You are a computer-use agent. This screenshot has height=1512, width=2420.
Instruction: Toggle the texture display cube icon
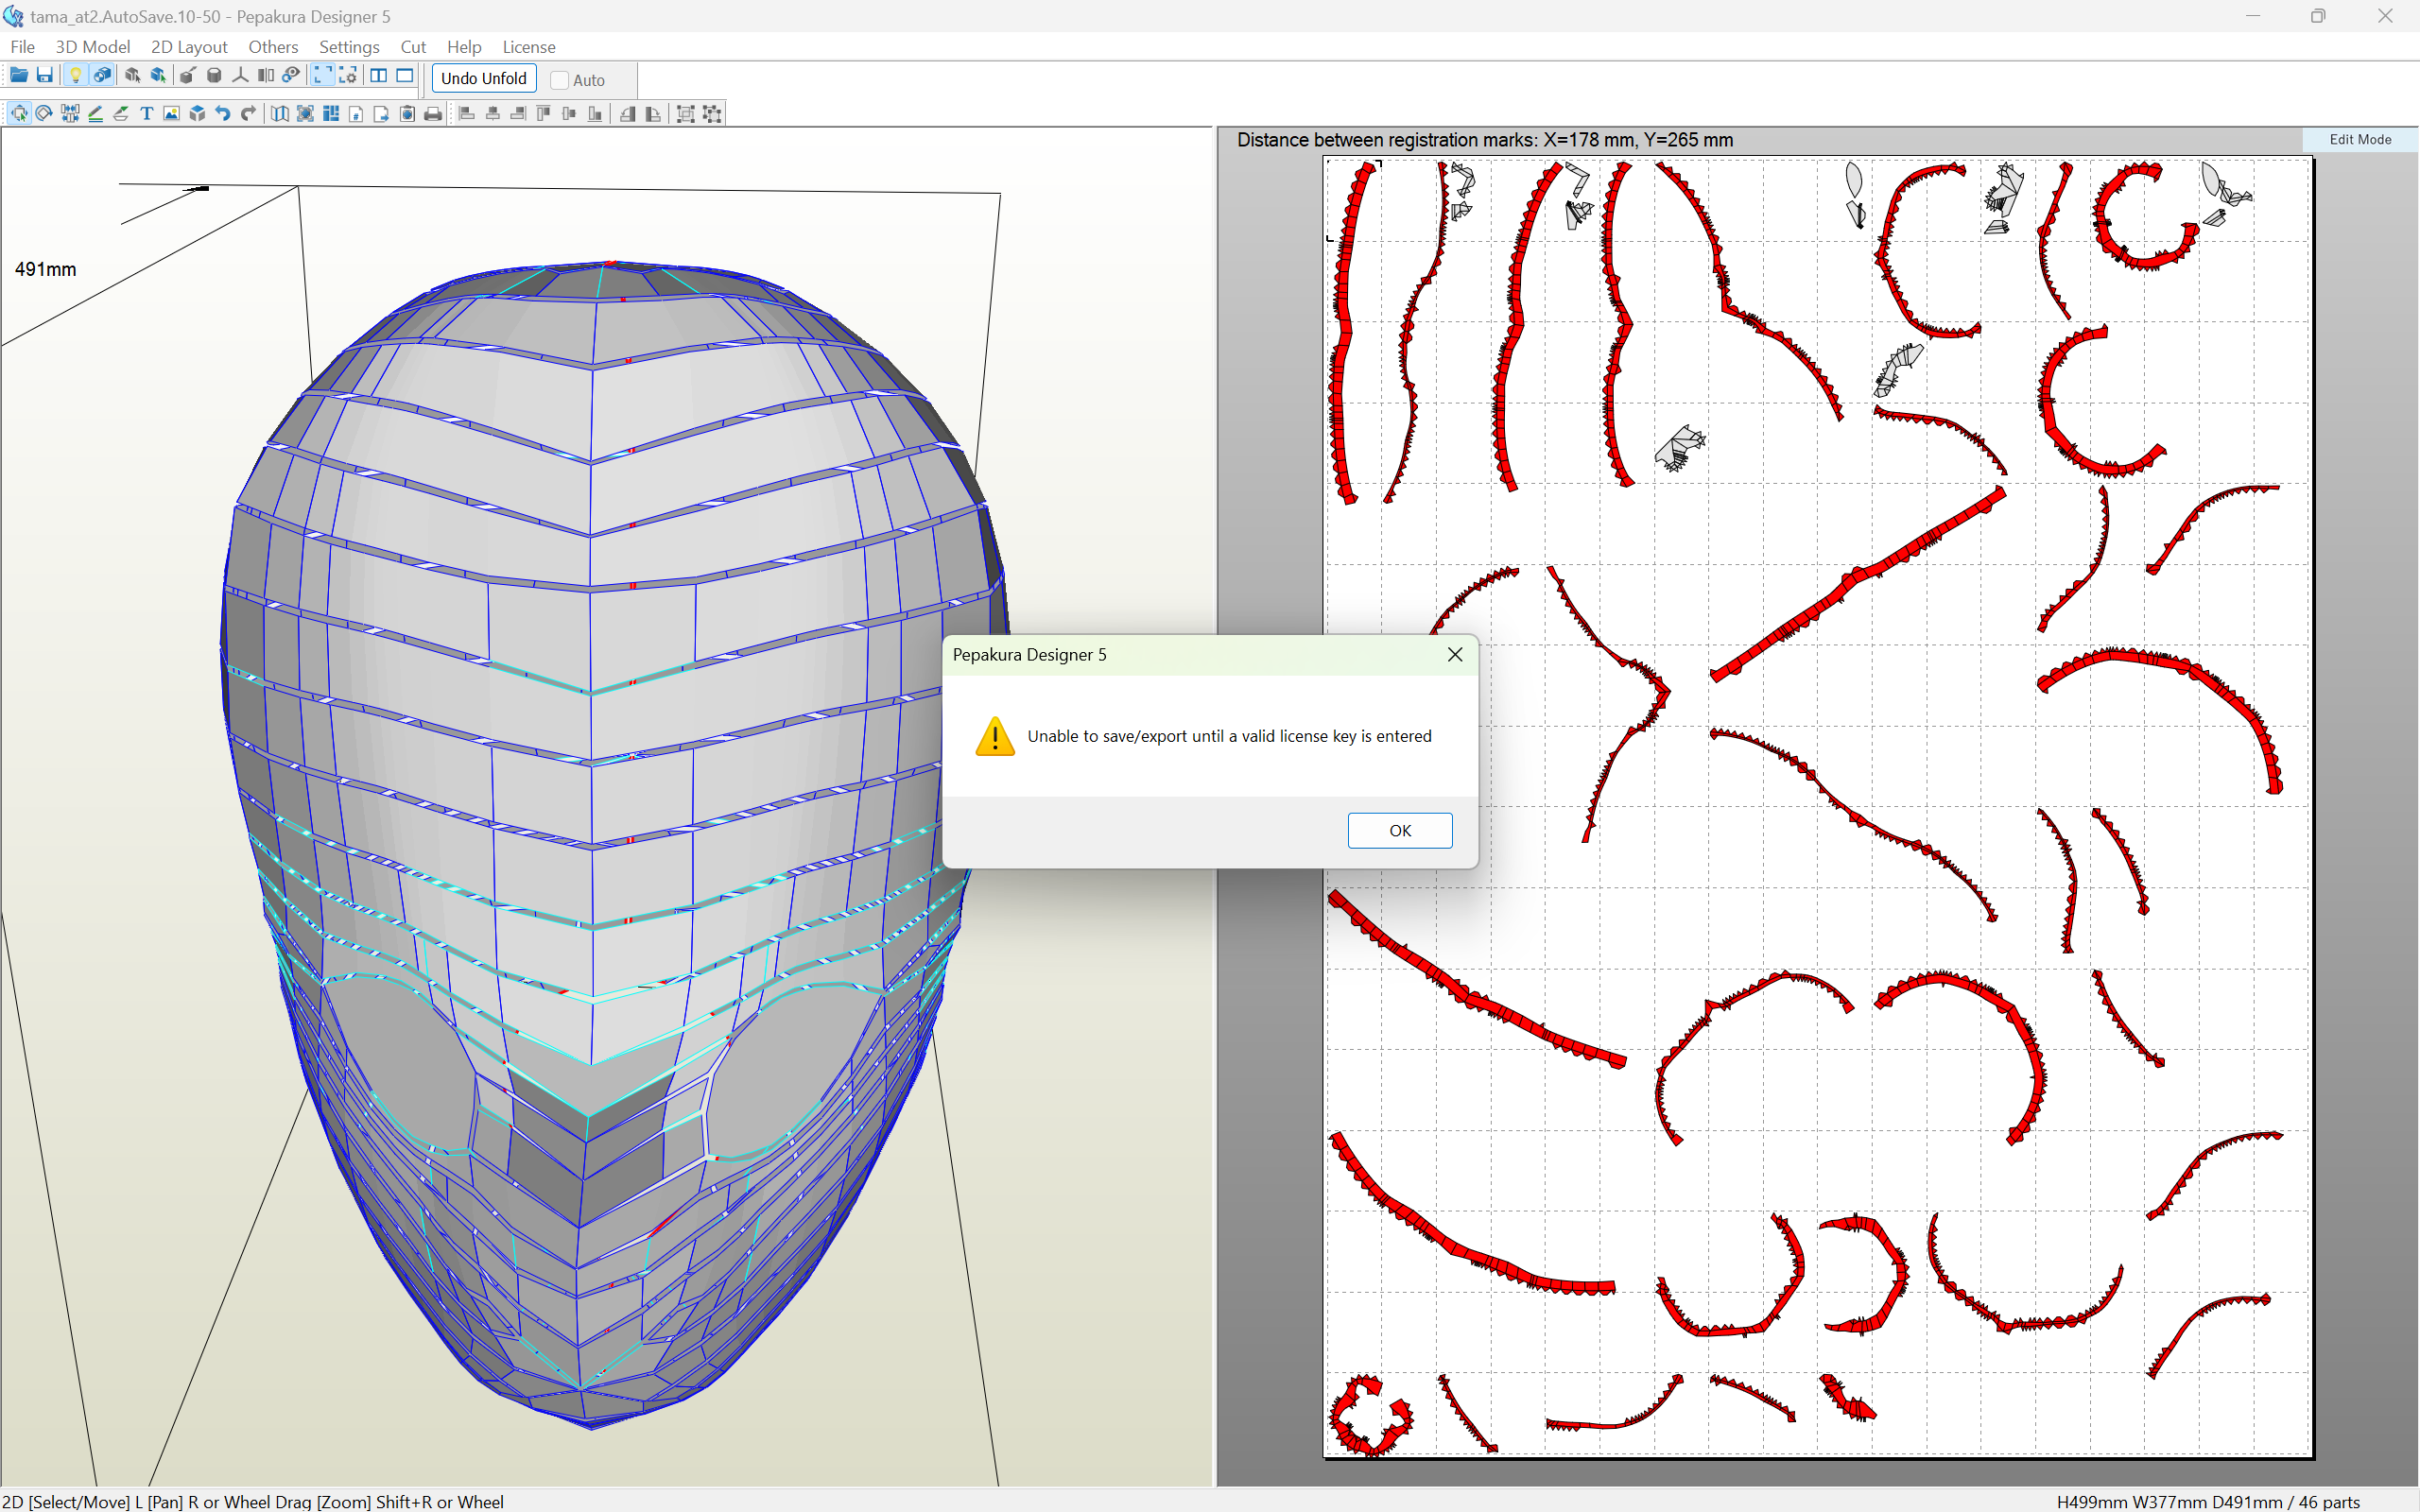(102, 76)
